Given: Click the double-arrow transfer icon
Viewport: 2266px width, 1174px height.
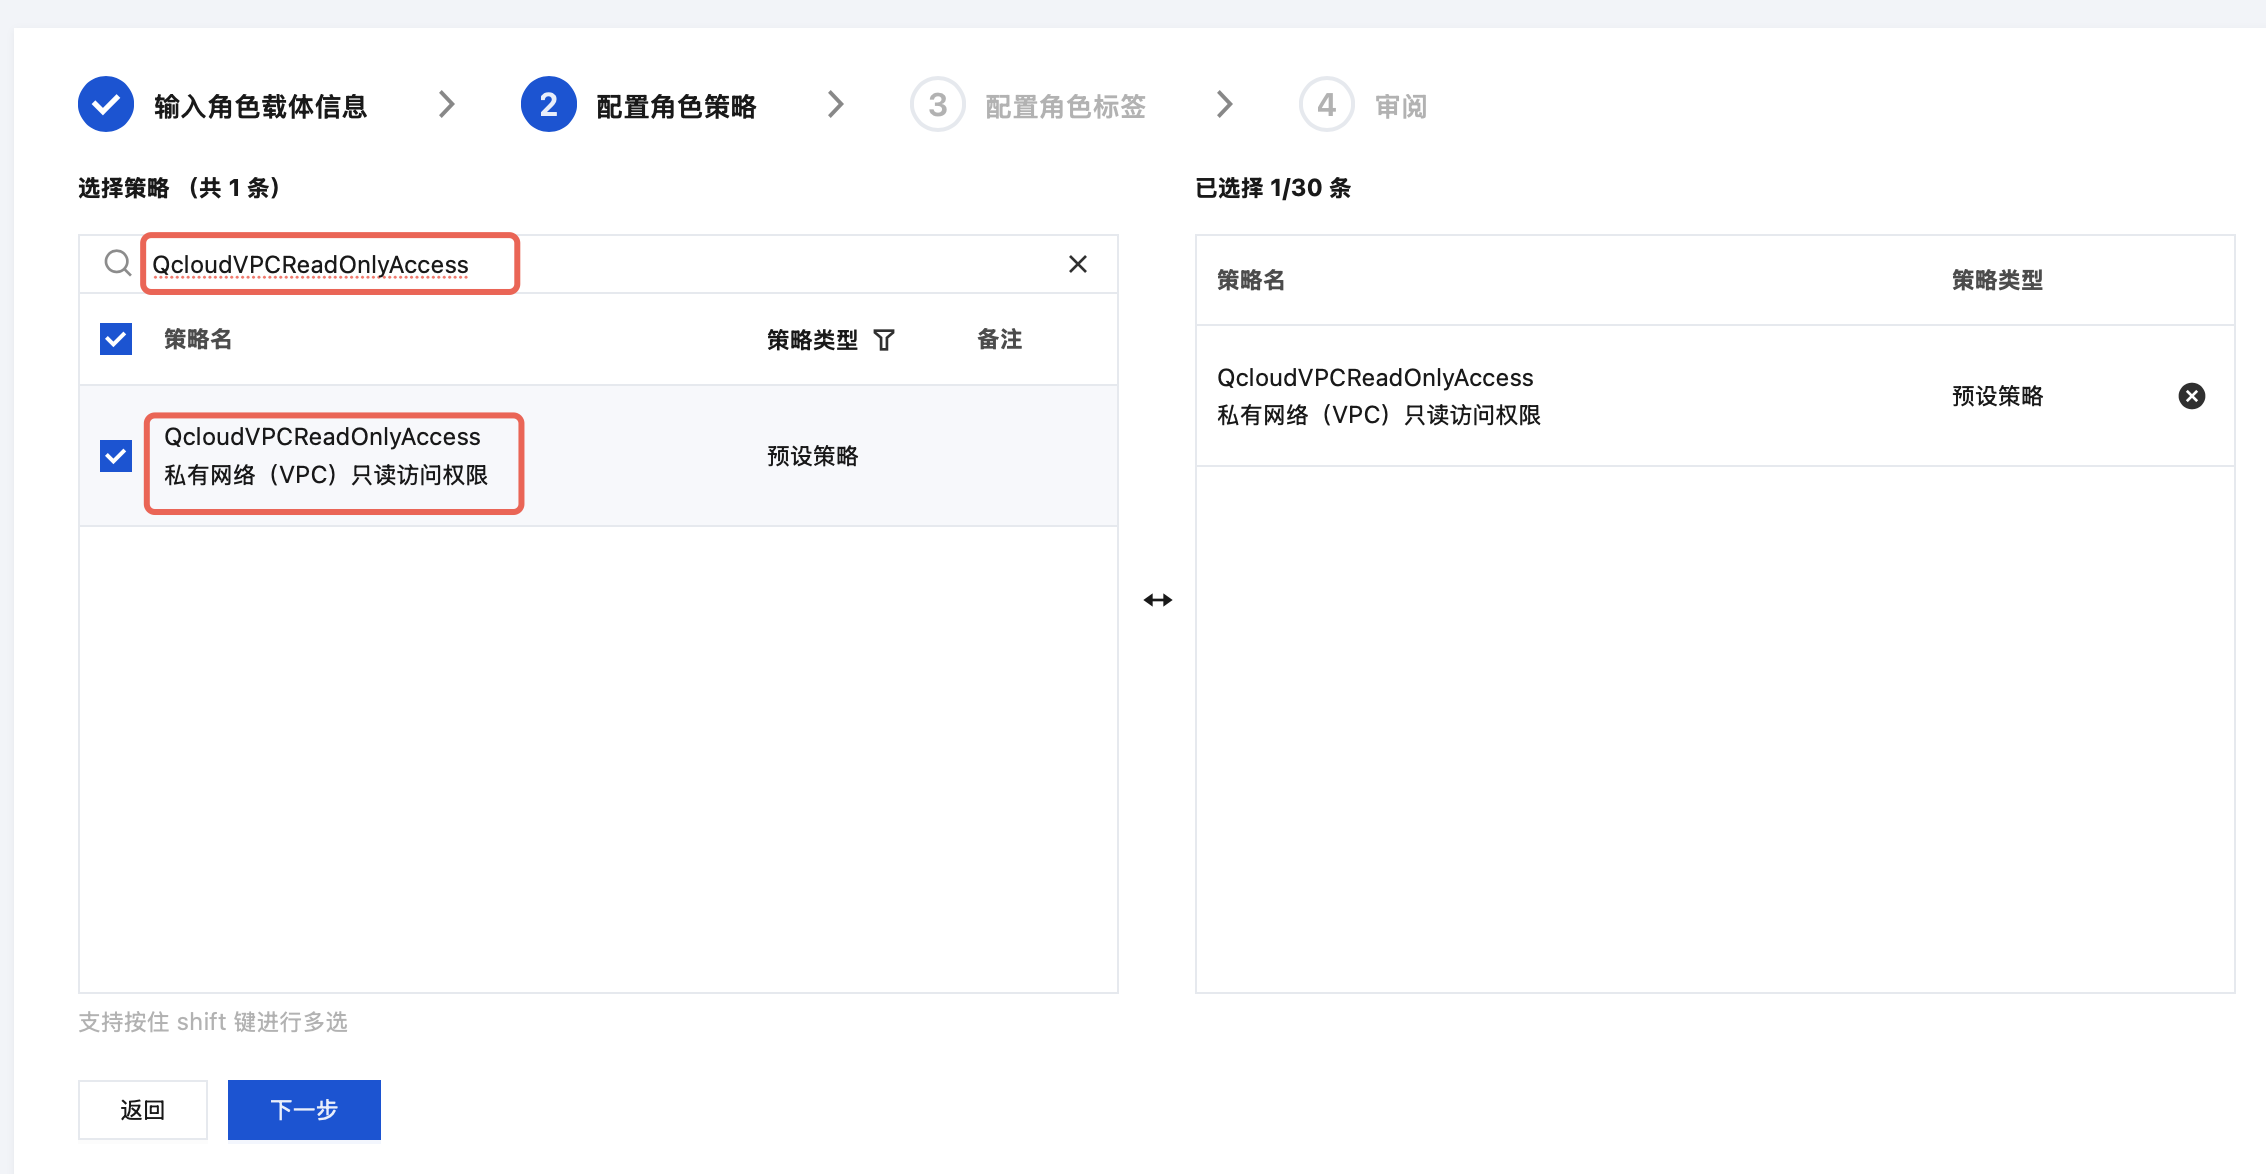Looking at the screenshot, I should click(1157, 600).
